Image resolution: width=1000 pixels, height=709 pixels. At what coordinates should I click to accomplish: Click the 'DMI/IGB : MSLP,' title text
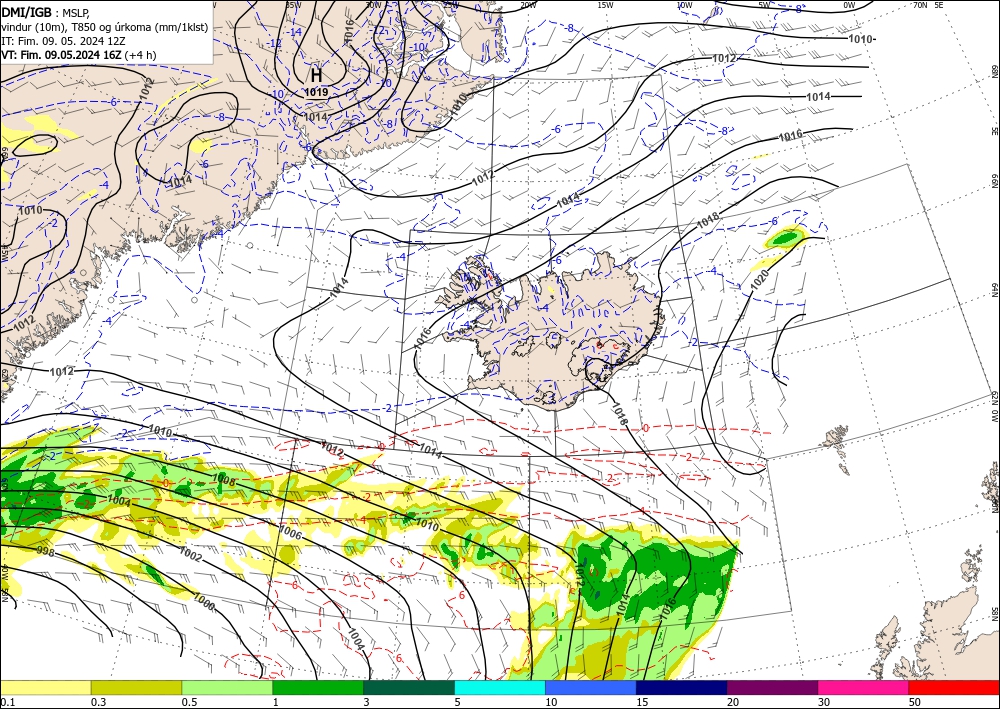pyautogui.click(x=46, y=12)
